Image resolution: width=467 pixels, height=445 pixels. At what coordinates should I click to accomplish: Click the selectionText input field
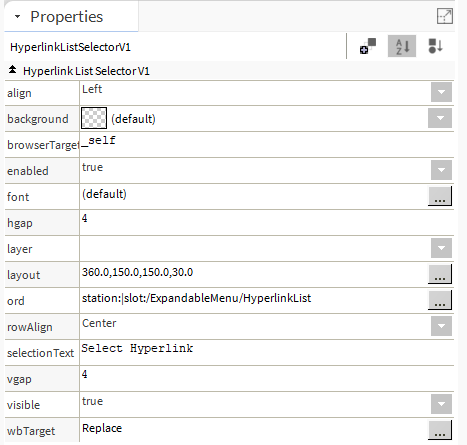[x=267, y=352]
